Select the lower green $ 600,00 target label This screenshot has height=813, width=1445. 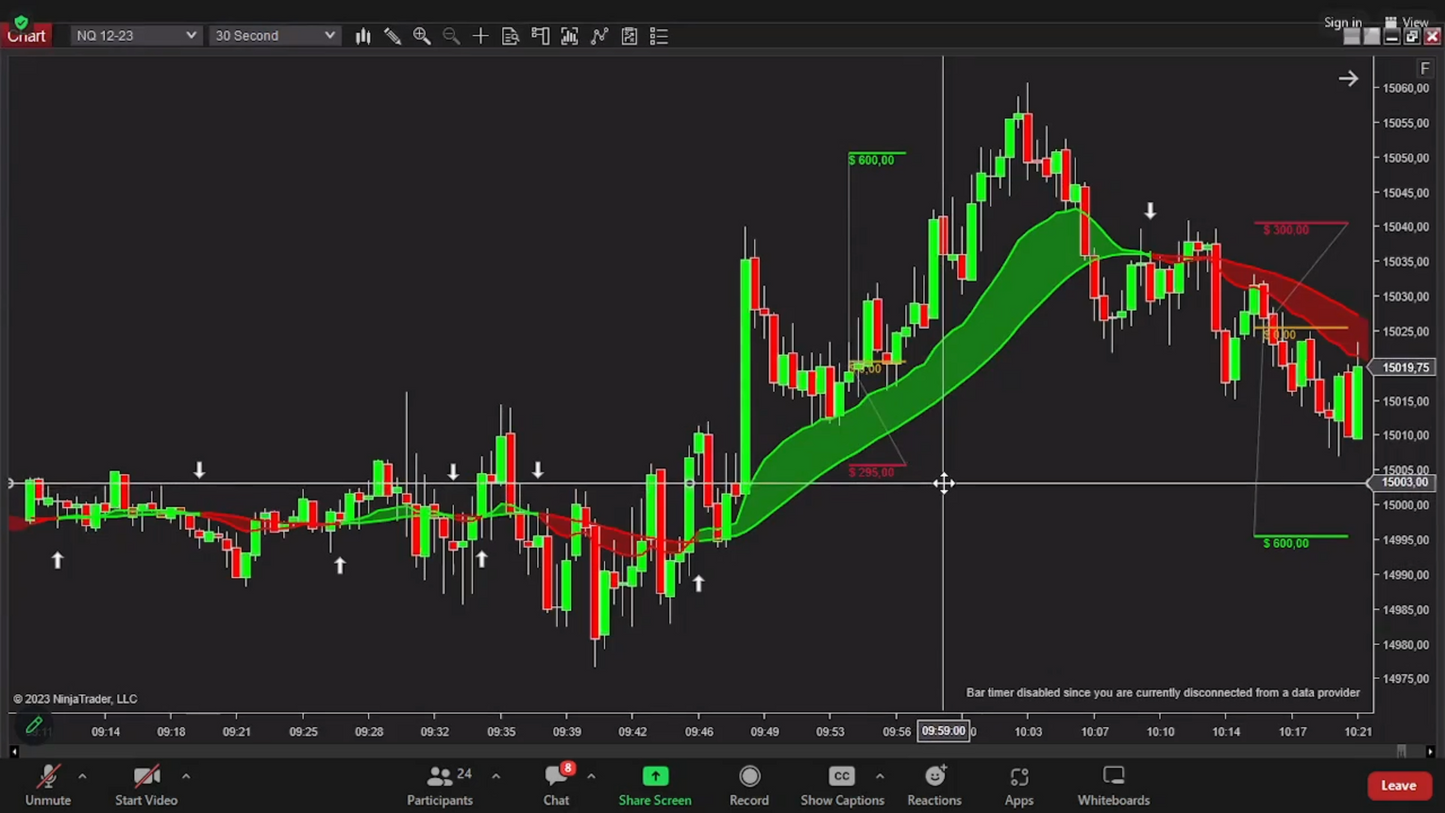1285,543
